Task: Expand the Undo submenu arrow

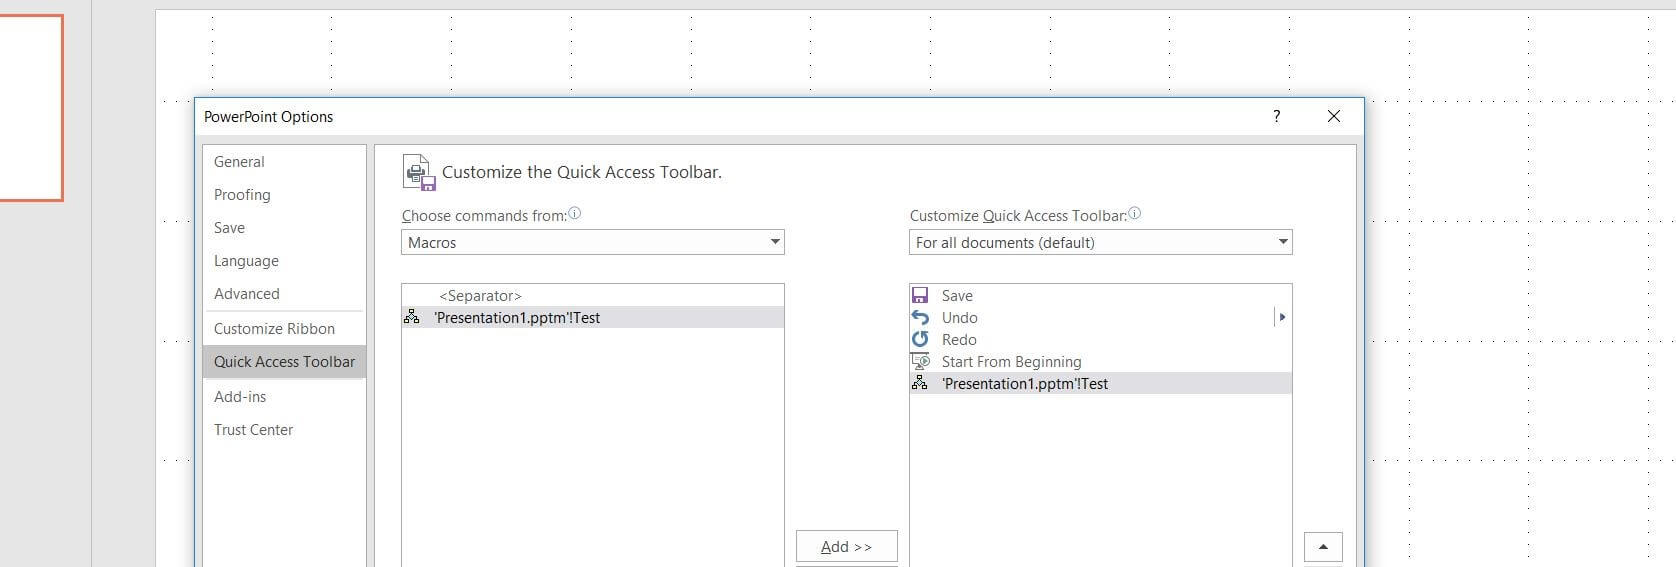Action: coord(1282,317)
